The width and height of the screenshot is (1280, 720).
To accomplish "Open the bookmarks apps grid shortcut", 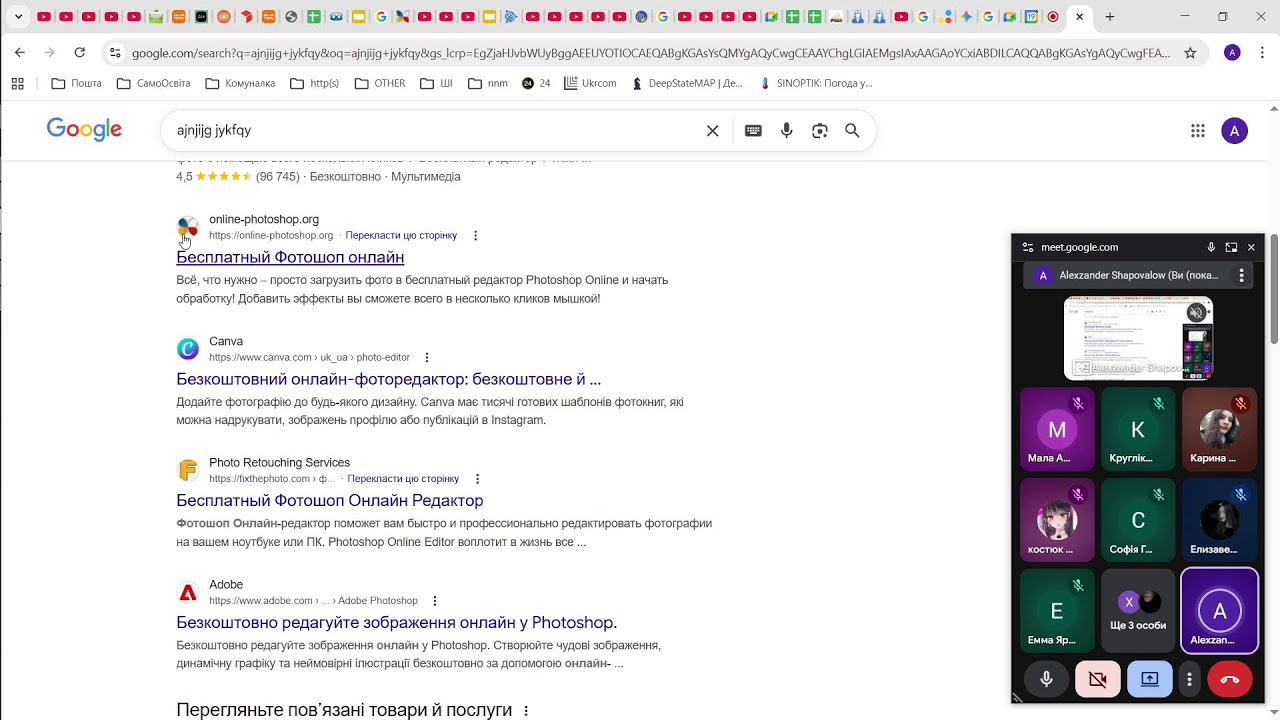I will [18, 84].
